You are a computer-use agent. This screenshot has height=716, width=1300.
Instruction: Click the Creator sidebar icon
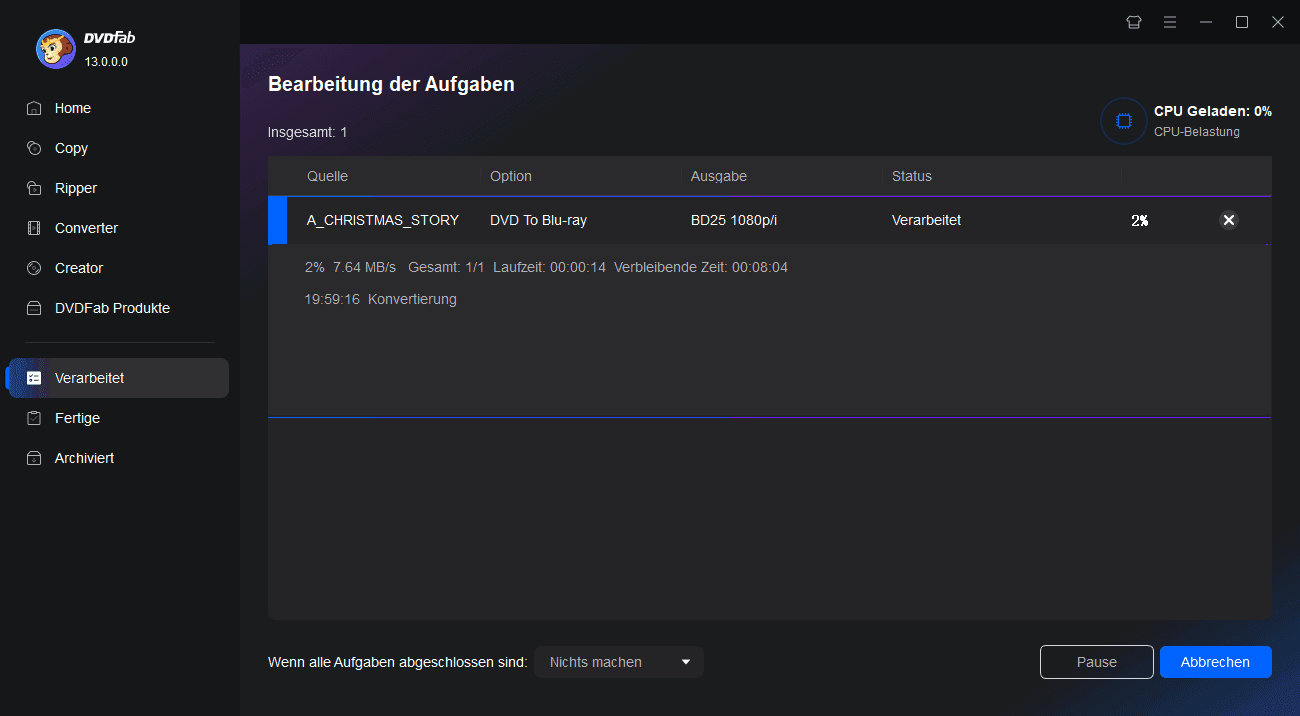34,268
